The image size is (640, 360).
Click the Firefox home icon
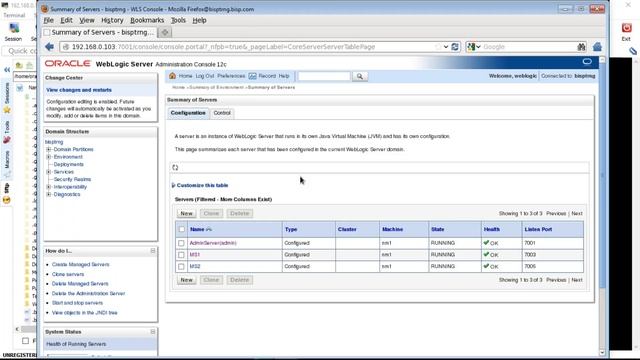pos(597,47)
